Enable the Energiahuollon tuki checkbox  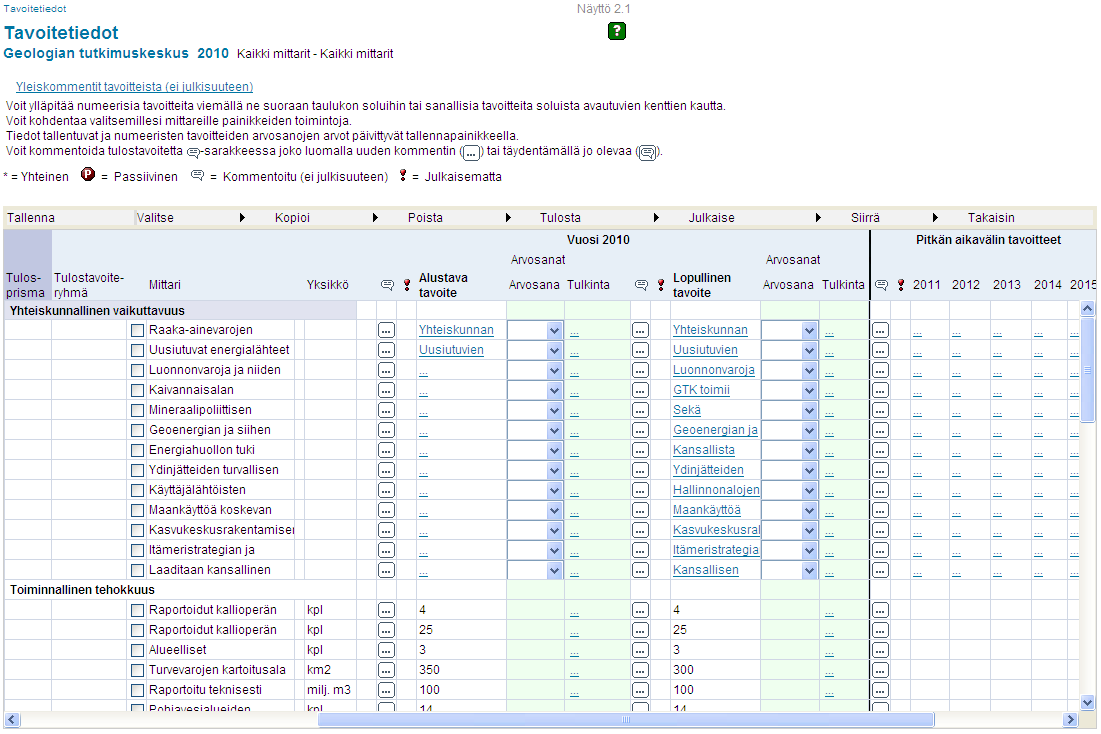coord(138,450)
